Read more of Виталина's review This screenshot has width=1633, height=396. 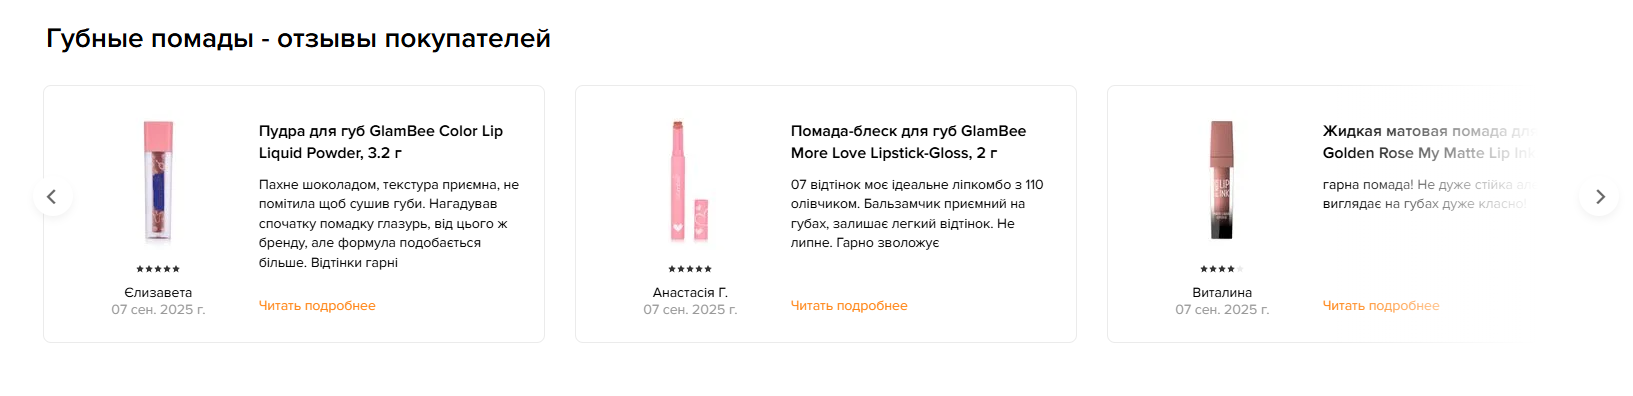(1381, 306)
